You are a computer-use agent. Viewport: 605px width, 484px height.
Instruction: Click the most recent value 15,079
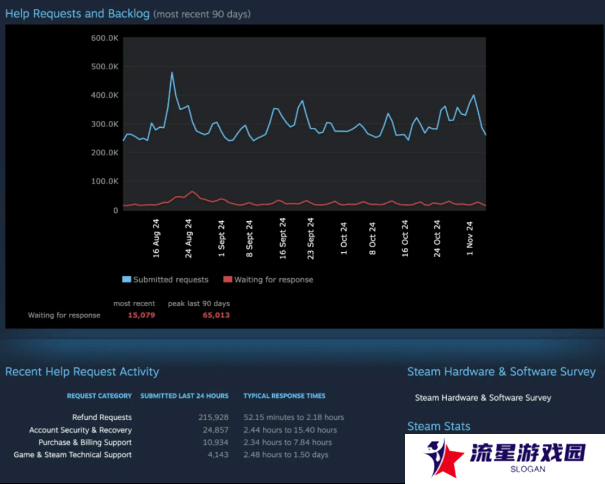click(141, 315)
